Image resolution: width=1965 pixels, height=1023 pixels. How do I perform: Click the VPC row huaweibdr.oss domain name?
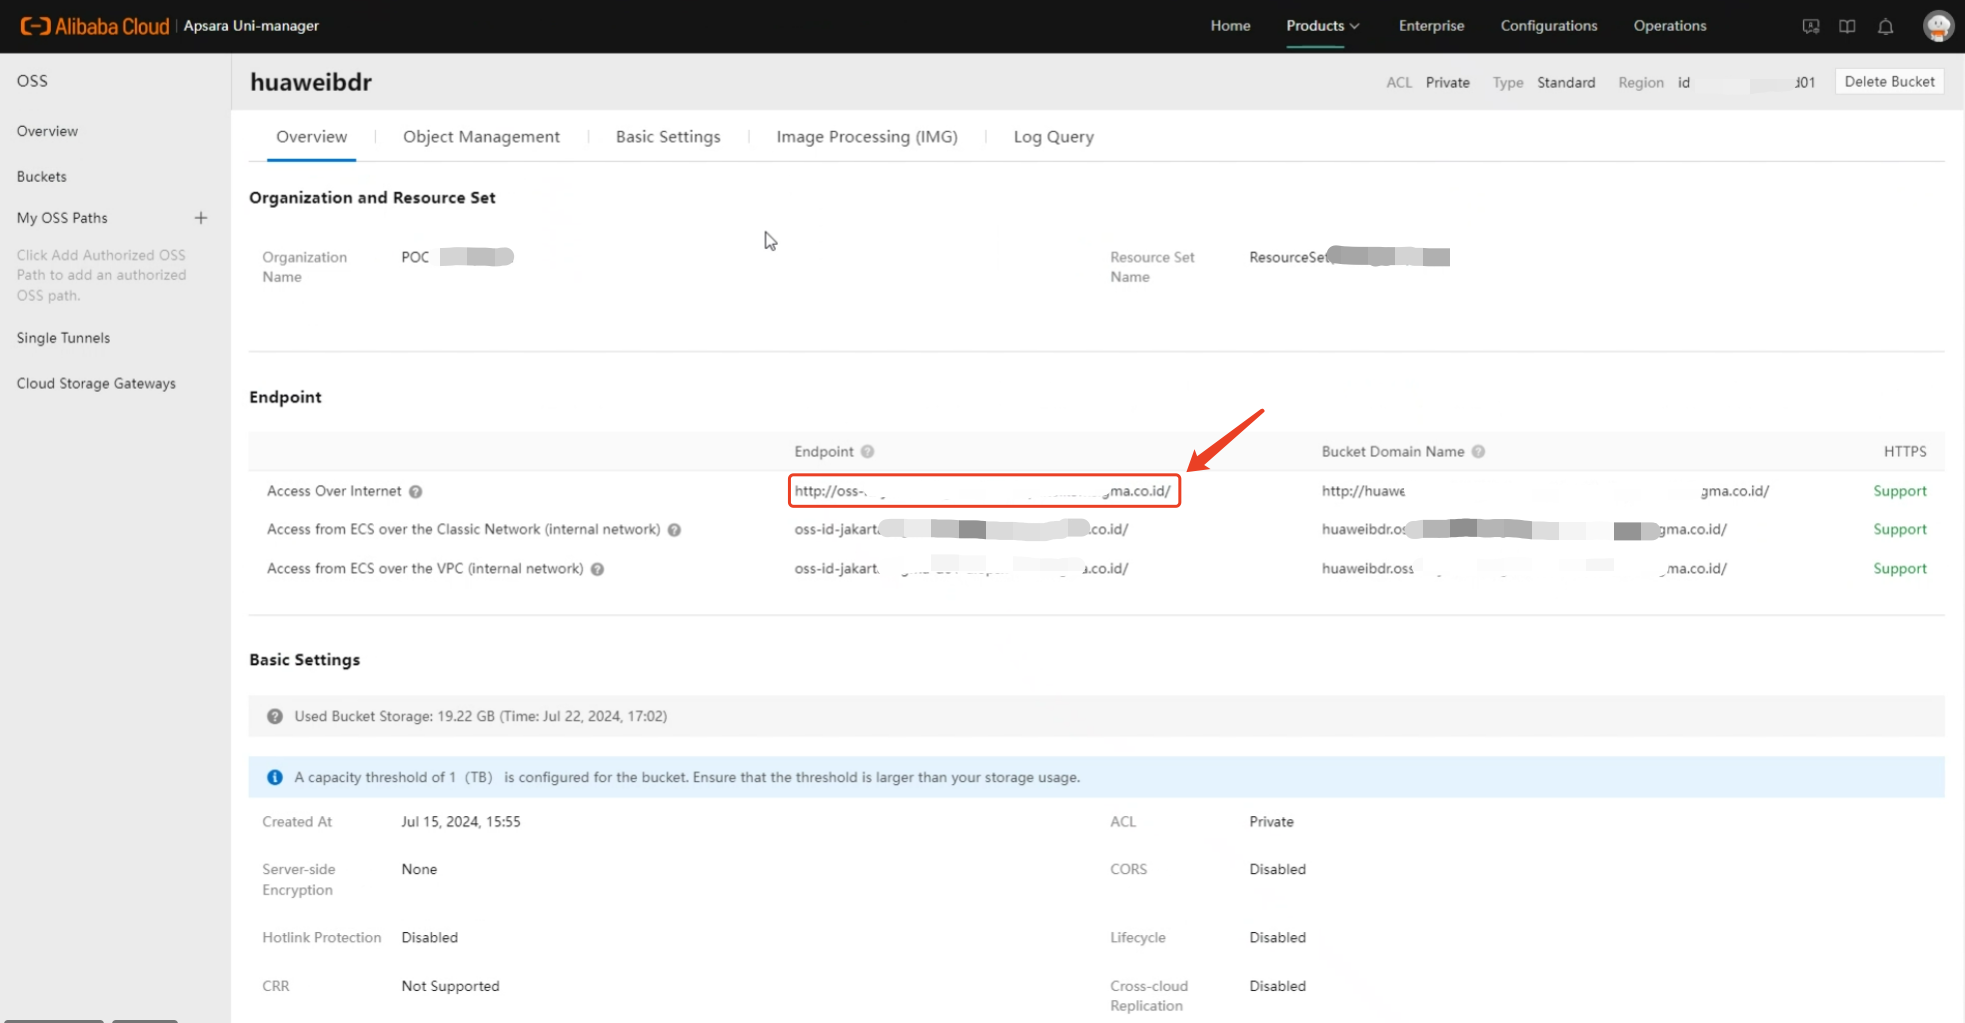tap(1524, 569)
